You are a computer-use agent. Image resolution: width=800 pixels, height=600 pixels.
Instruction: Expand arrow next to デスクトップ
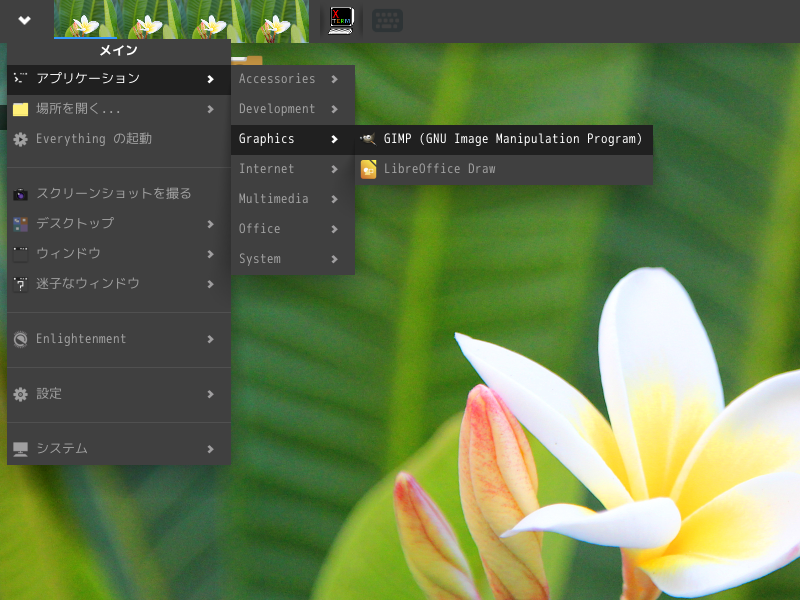pyautogui.click(x=210, y=224)
